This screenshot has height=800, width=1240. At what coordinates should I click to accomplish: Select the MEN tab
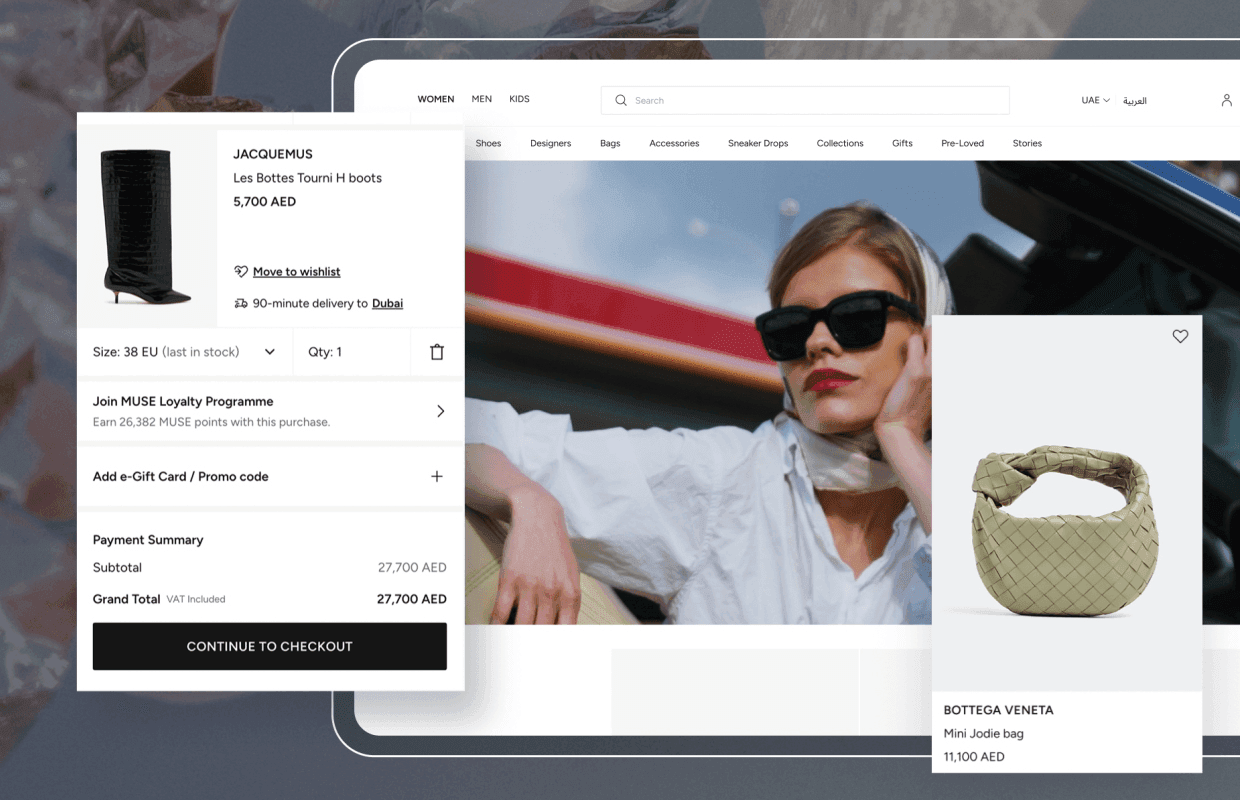coord(482,99)
